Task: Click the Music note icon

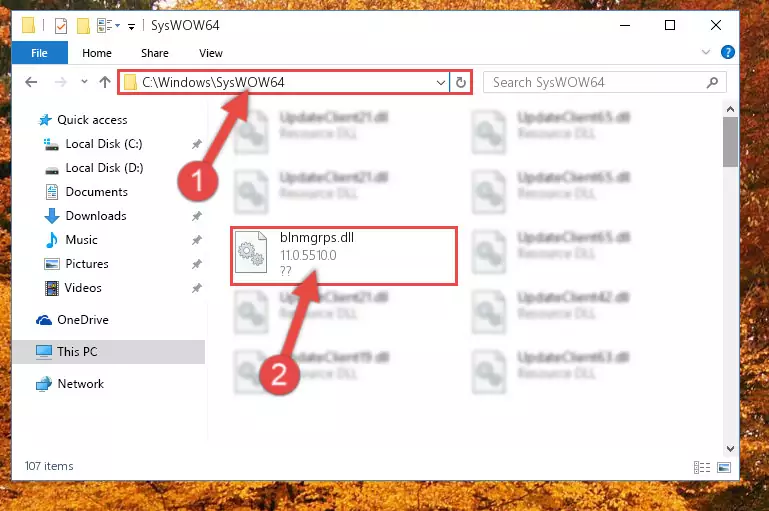Action: [51, 240]
